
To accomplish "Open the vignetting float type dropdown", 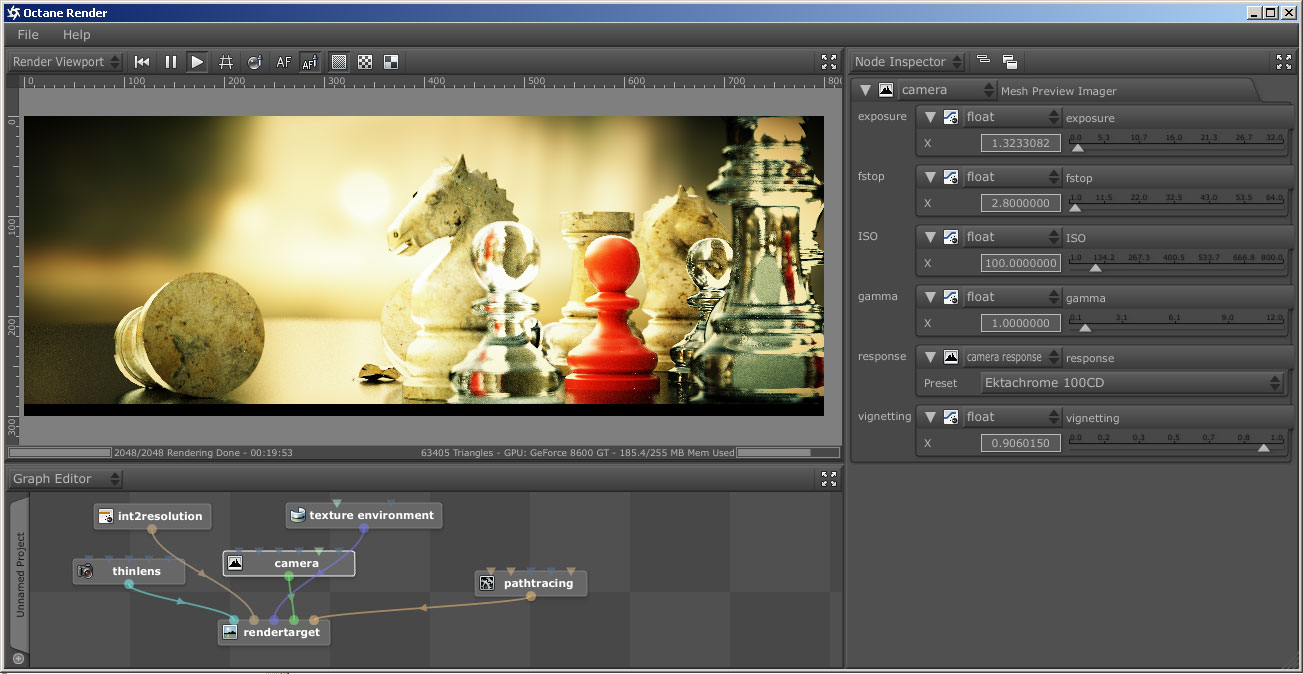I will [1010, 417].
